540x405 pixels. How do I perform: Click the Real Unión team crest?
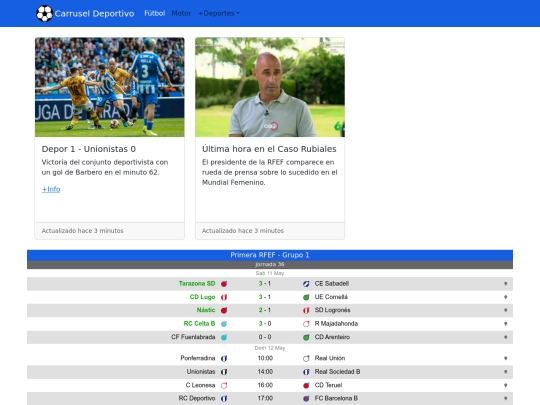pos(306,359)
